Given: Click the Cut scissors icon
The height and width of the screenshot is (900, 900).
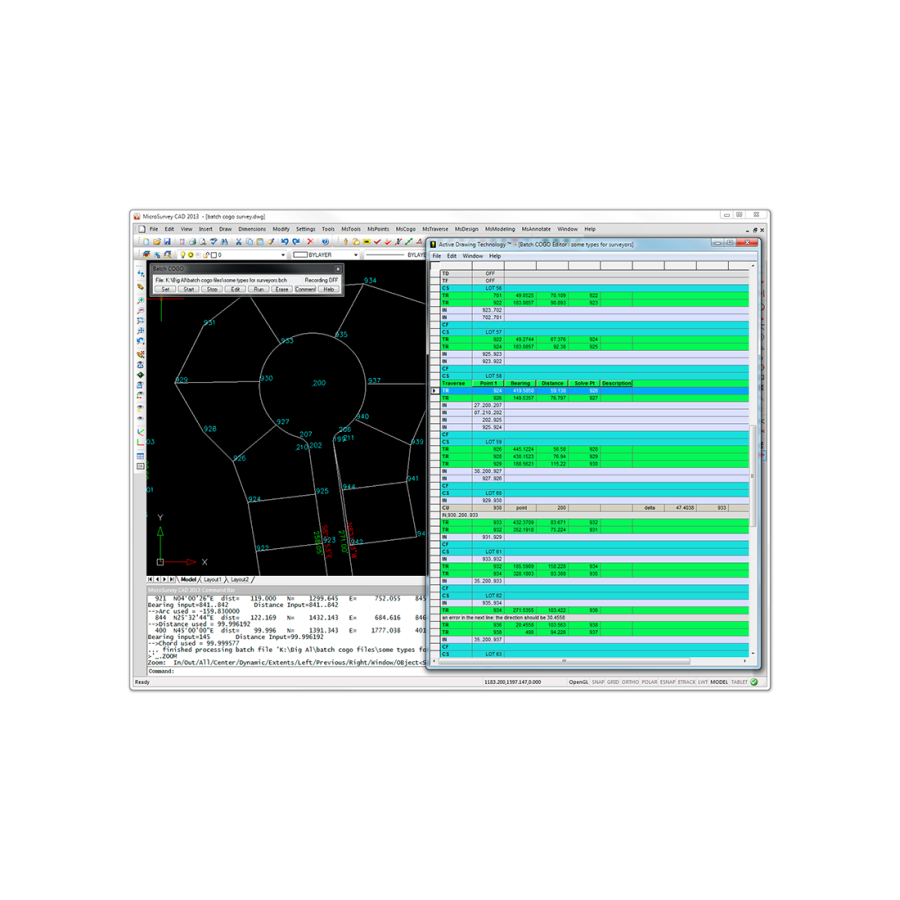Looking at the screenshot, I should click(239, 242).
